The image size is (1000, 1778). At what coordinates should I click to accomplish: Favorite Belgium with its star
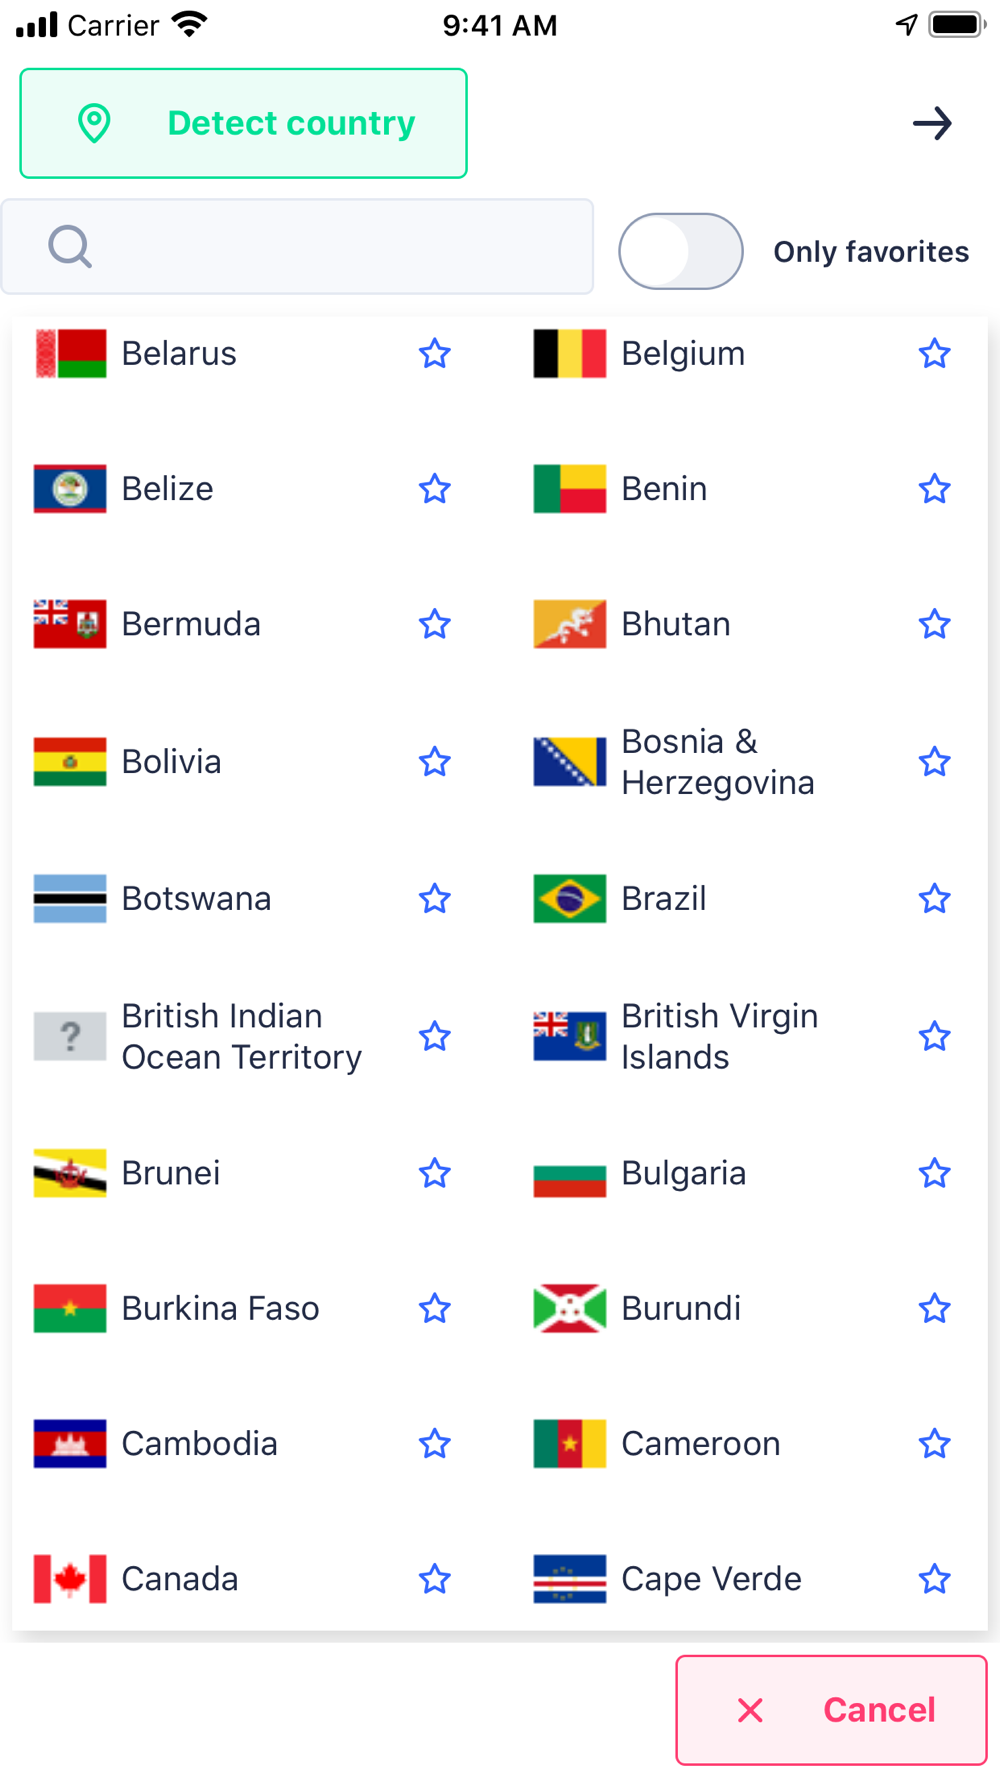pos(935,353)
